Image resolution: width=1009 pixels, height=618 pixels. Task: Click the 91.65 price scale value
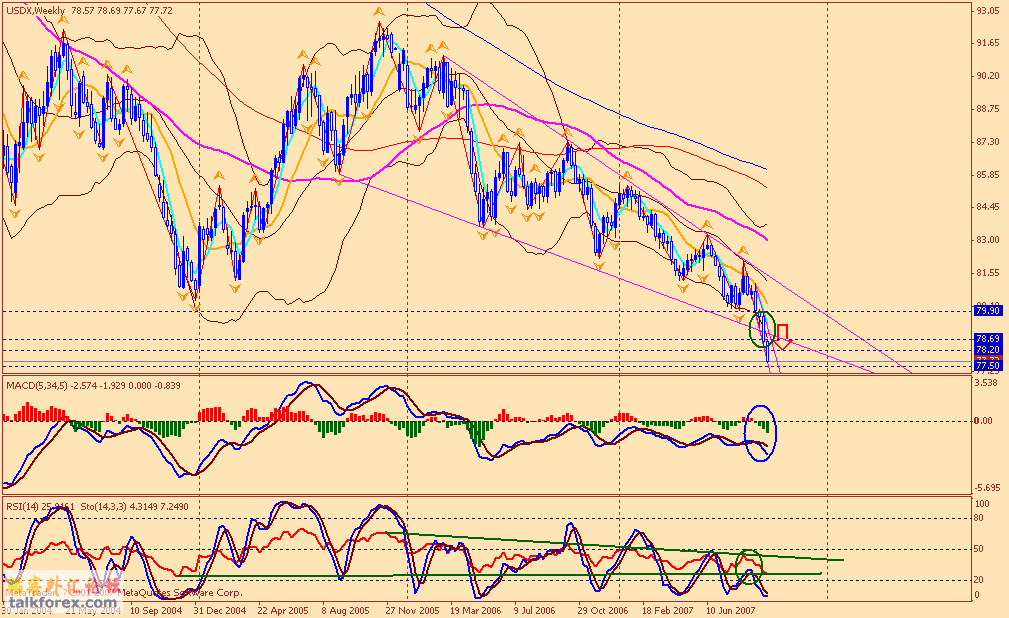tap(988, 43)
